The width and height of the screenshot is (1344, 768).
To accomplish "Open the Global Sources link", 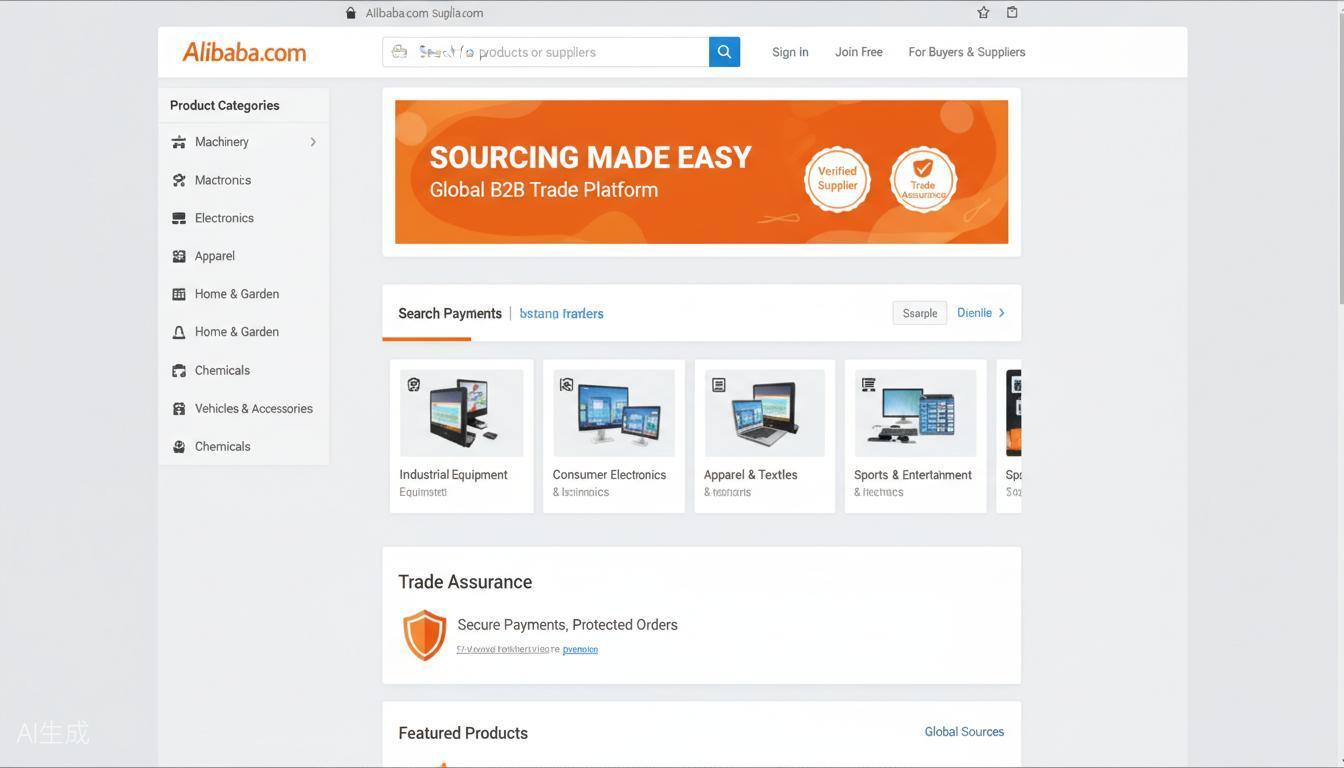I will click(964, 732).
